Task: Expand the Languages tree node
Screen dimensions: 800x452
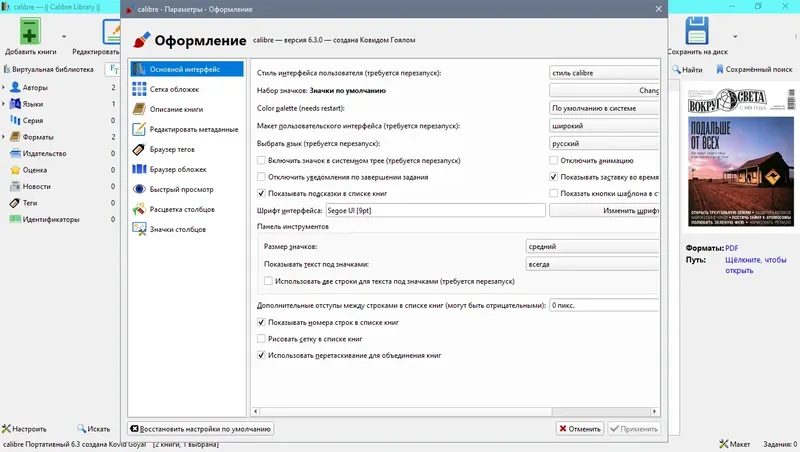Action: click(4, 104)
